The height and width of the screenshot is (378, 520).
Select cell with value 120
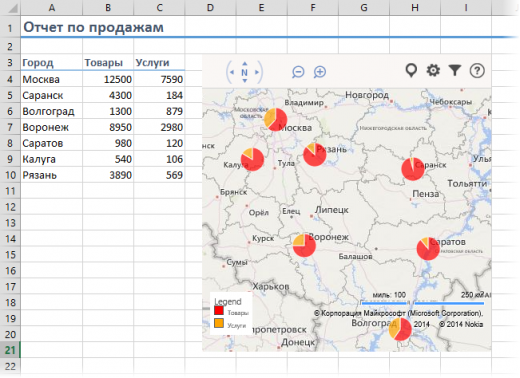pyautogui.click(x=159, y=143)
